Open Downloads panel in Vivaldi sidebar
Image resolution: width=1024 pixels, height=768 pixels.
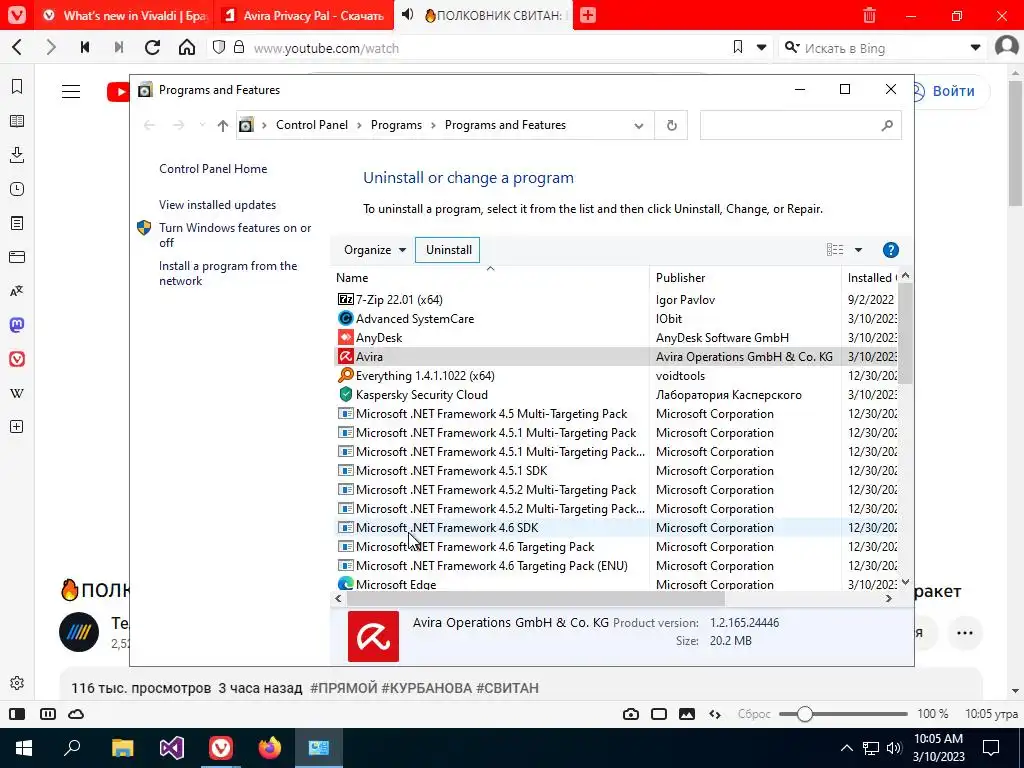pyautogui.click(x=17, y=155)
